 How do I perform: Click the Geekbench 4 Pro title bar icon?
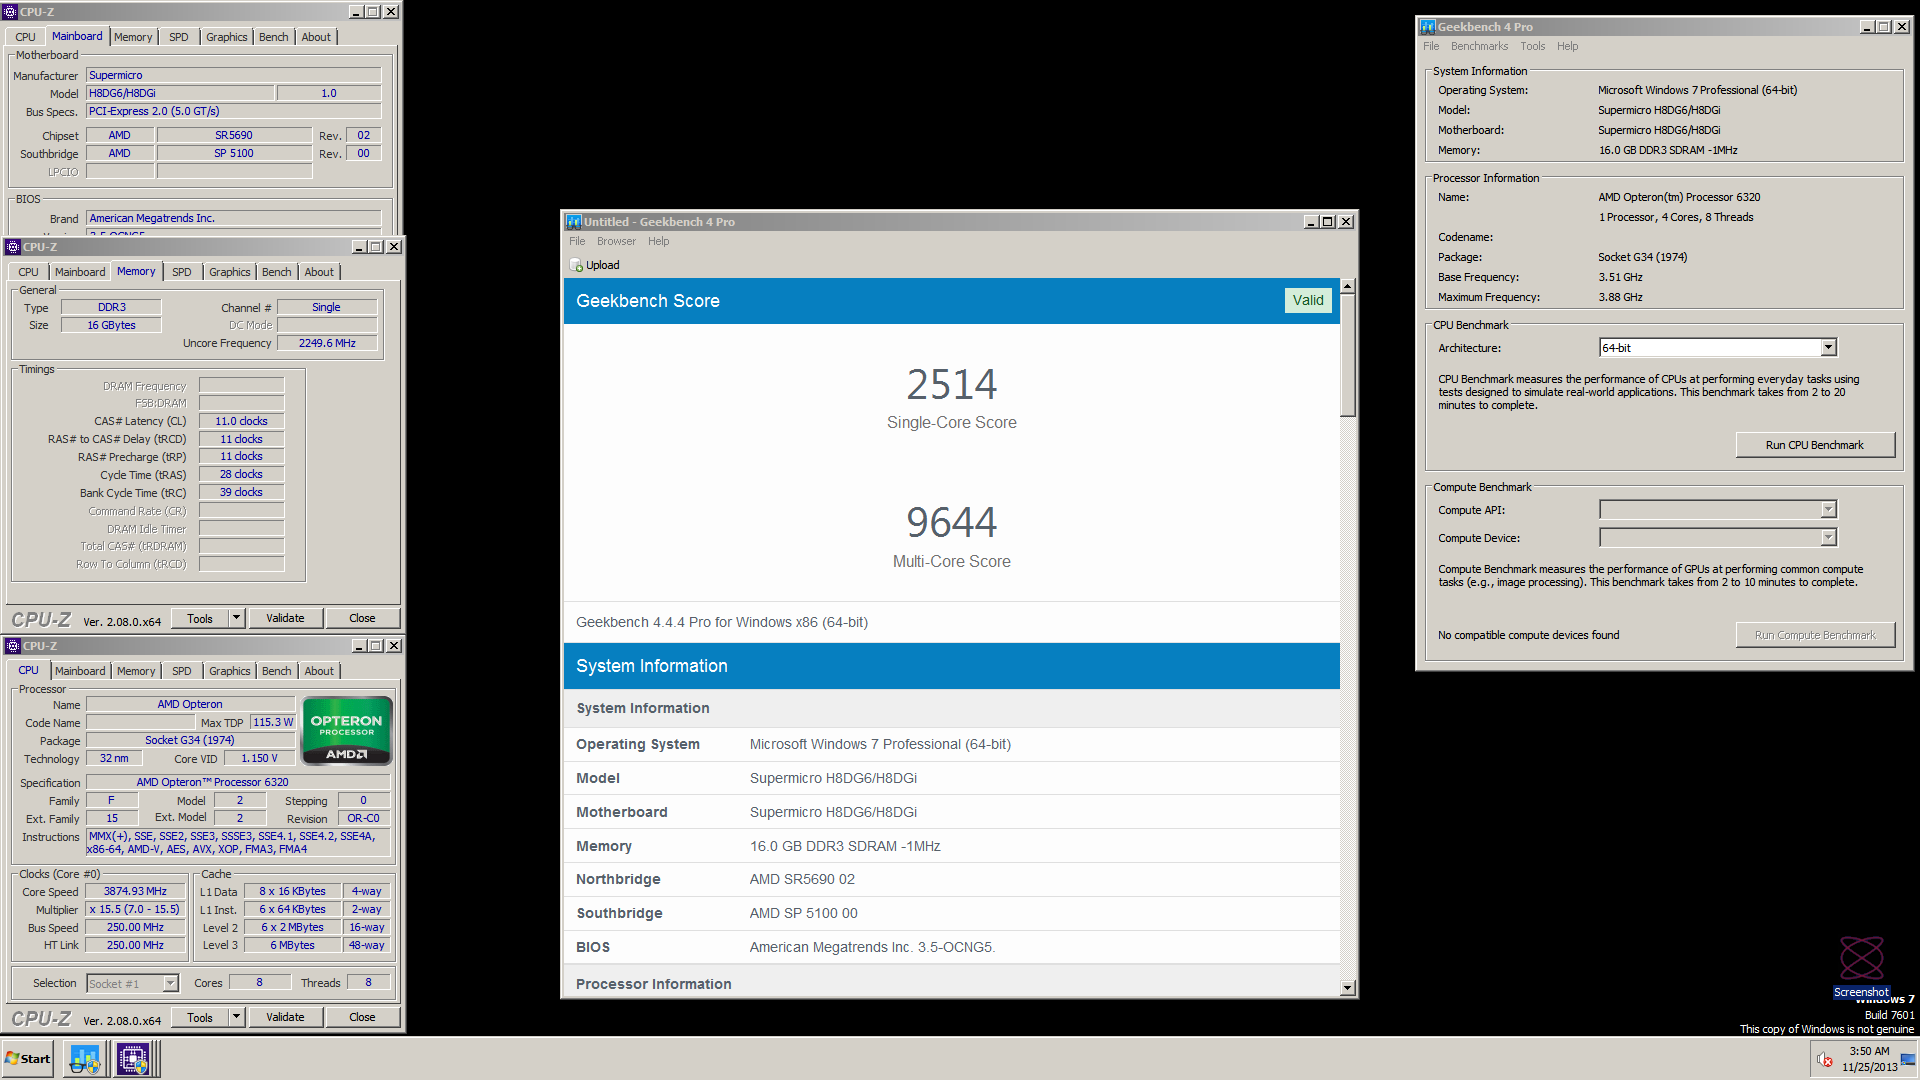click(x=1428, y=27)
